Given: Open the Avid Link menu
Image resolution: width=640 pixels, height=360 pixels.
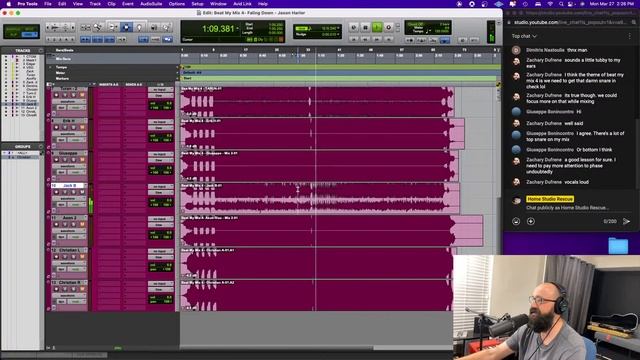Looking at the screenshot, I should click(x=242, y=4).
